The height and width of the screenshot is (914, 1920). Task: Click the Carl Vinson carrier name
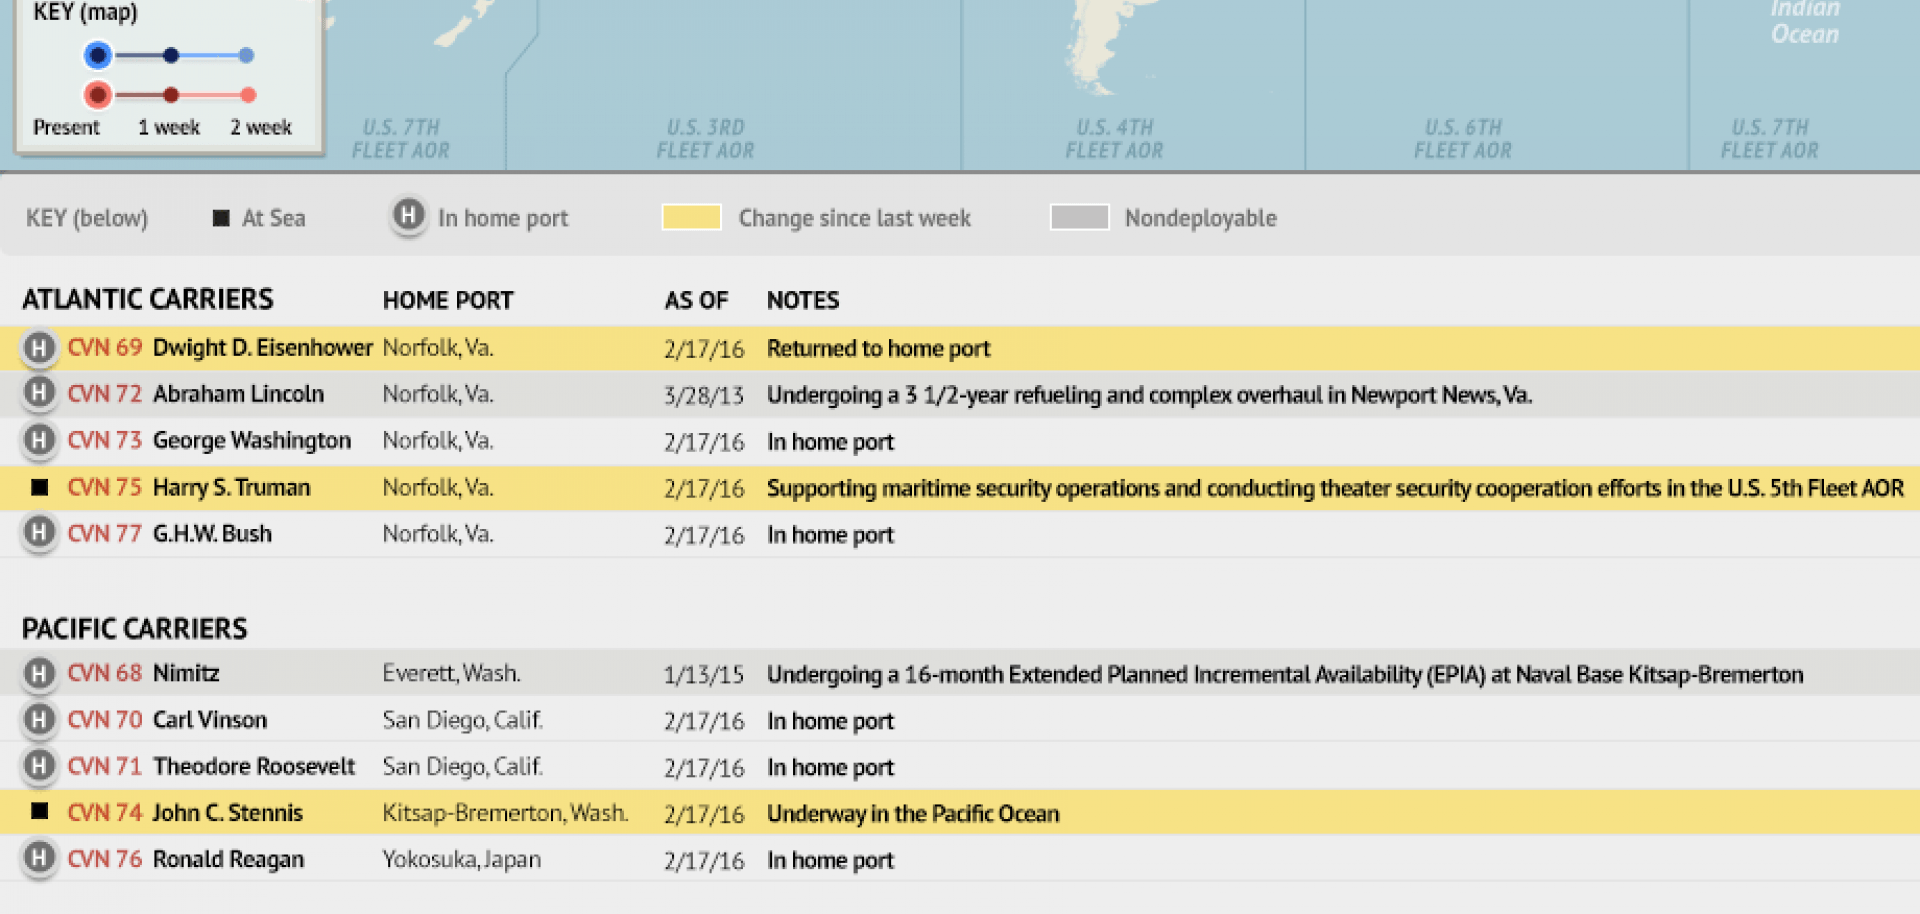[x=210, y=720]
